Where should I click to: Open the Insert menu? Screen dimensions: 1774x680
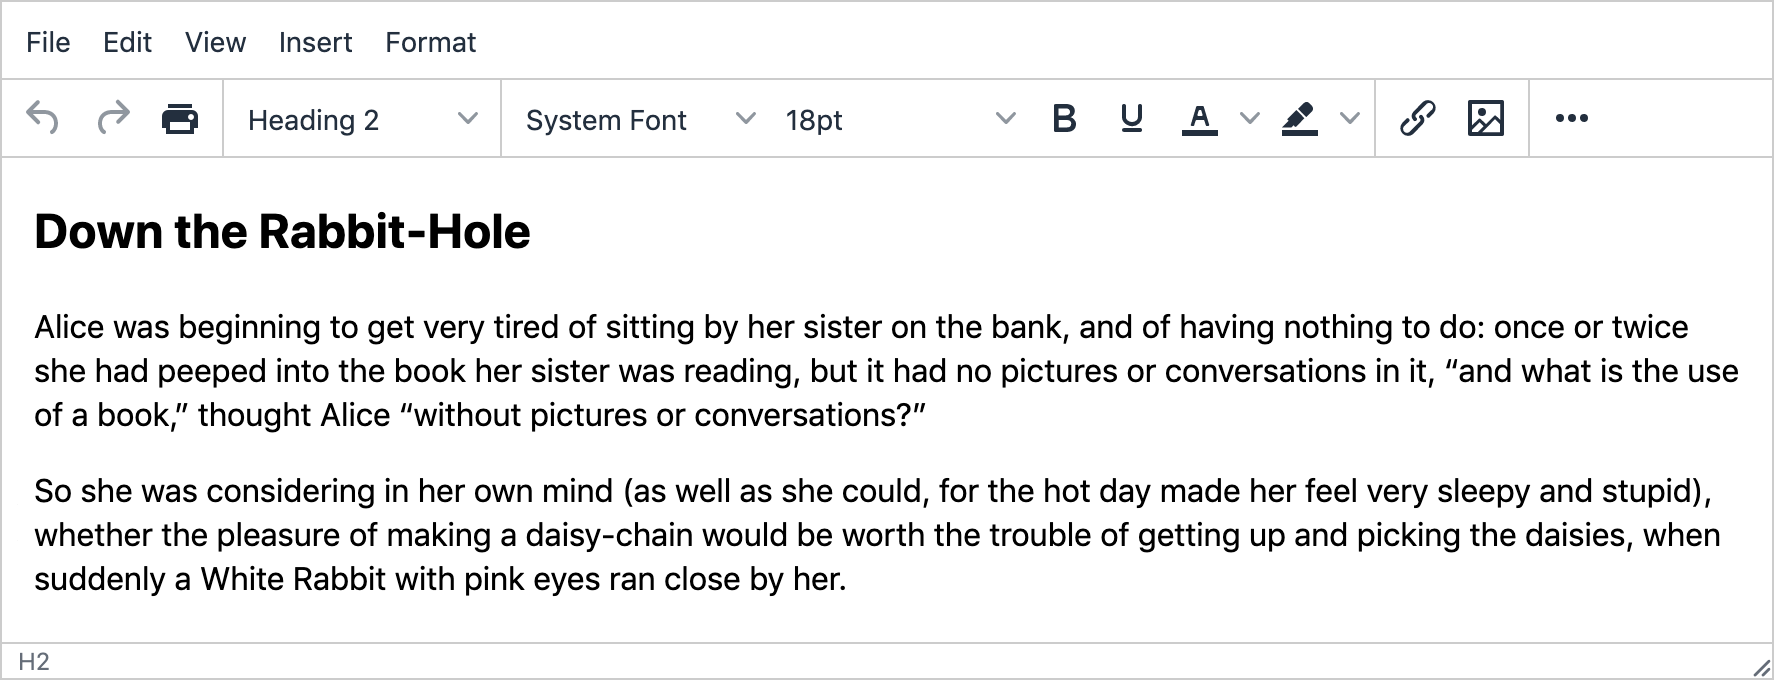(x=315, y=42)
